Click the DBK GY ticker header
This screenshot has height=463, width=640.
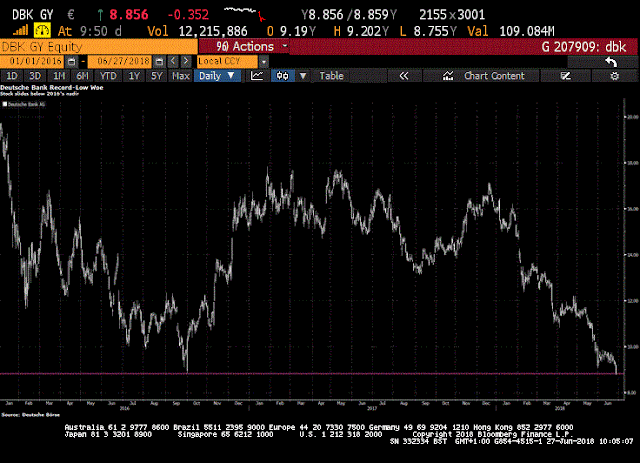click(33, 15)
